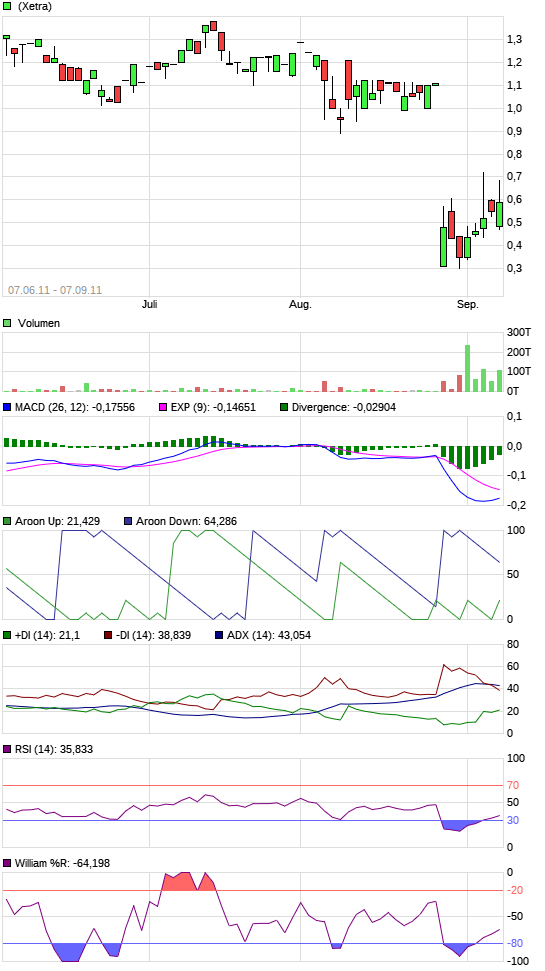Click the green Volumen legend square
Image resolution: width=545 pixels, height=971 pixels.
tap(7, 323)
